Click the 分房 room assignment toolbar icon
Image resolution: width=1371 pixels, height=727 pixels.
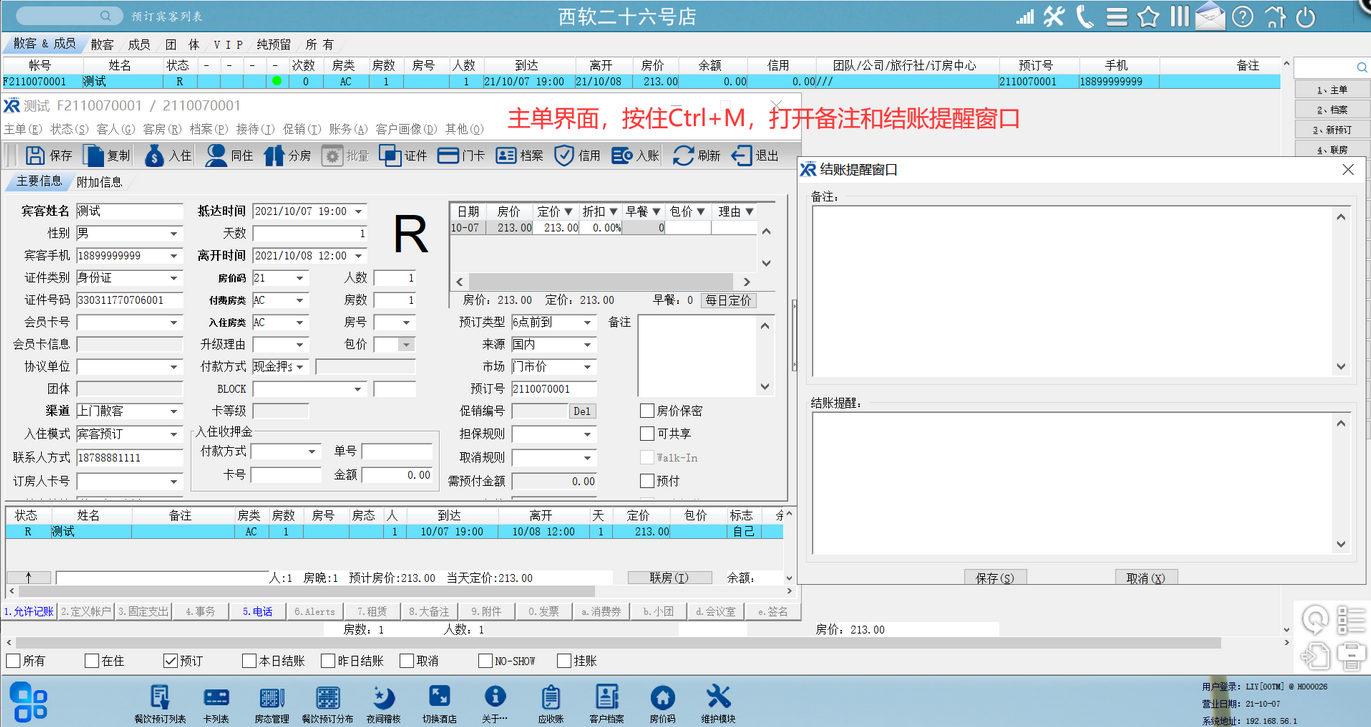coord(274,155)
